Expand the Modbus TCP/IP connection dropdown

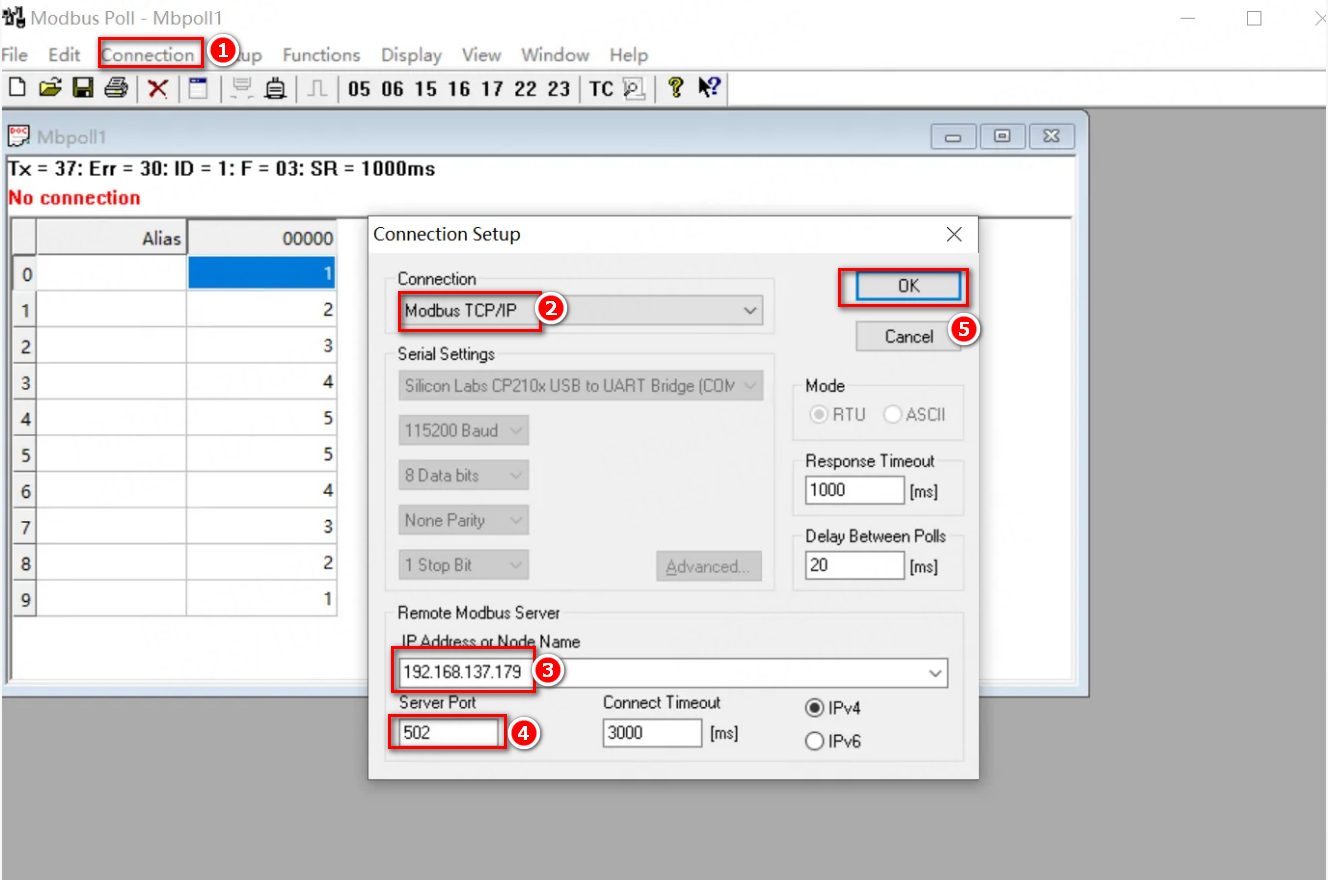[x=750, y=311]
